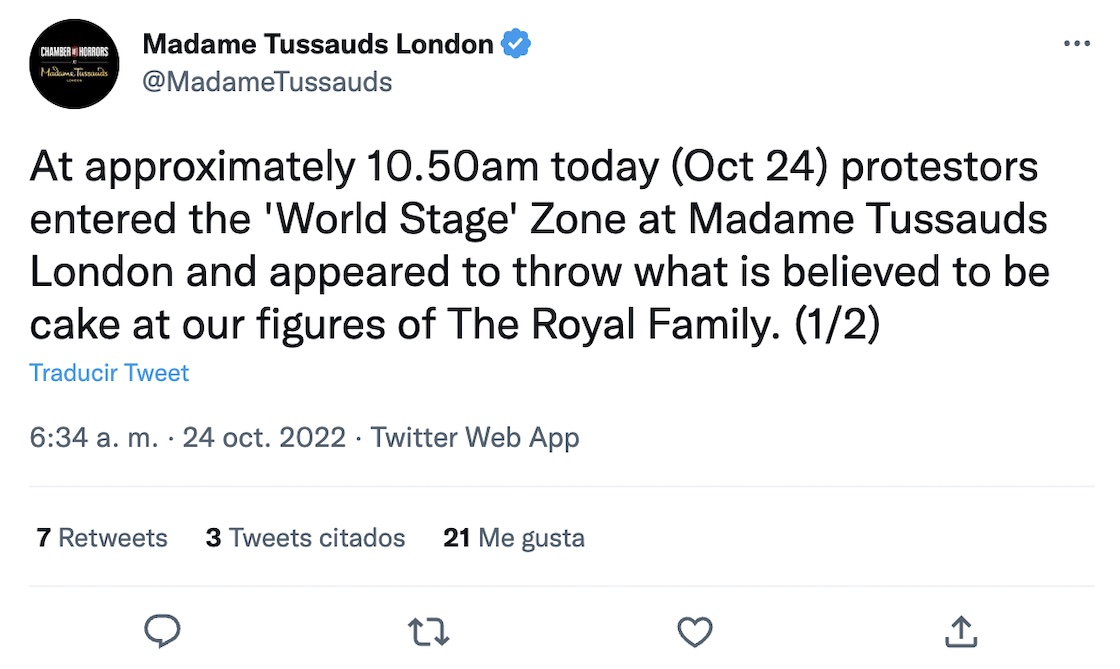Click the Traducir Tweet link
This screenshot has height=669, width=1120.
click(x=109, y=373)
